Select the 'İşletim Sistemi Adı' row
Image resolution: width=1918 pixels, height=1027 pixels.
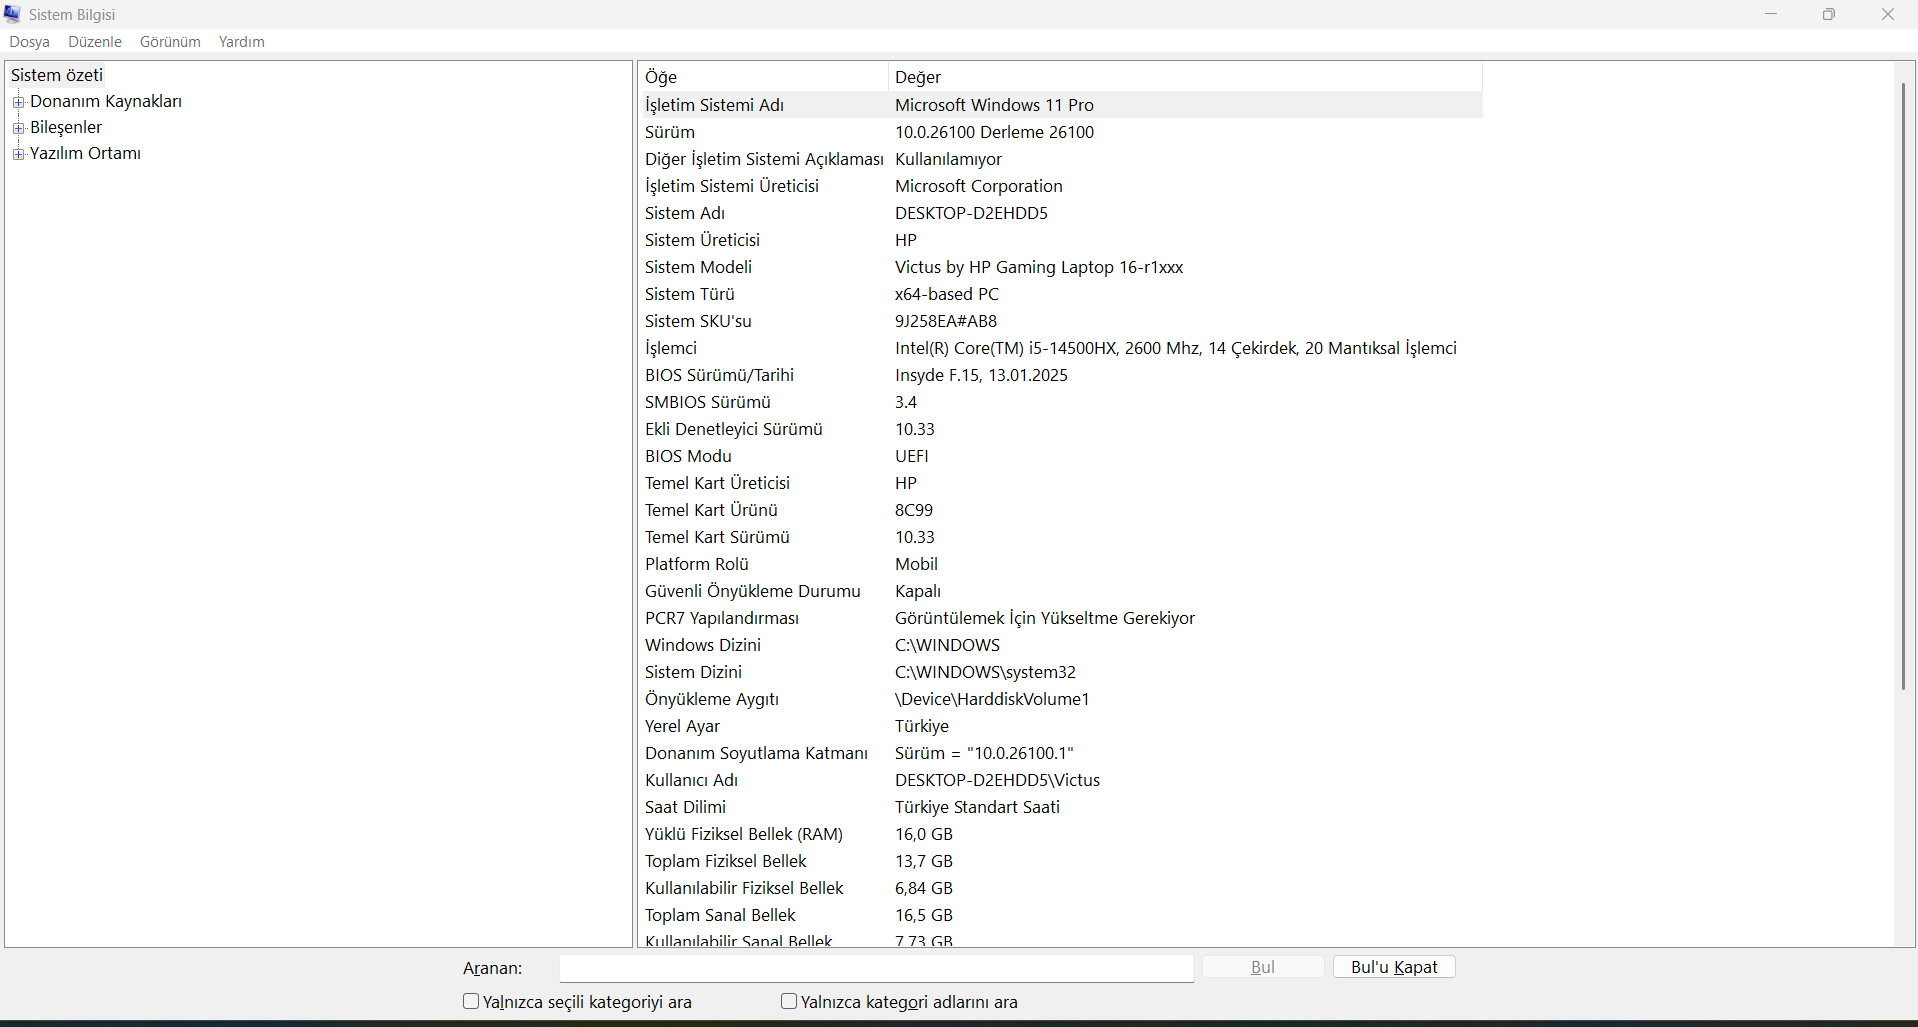(x=1061, y=105)
